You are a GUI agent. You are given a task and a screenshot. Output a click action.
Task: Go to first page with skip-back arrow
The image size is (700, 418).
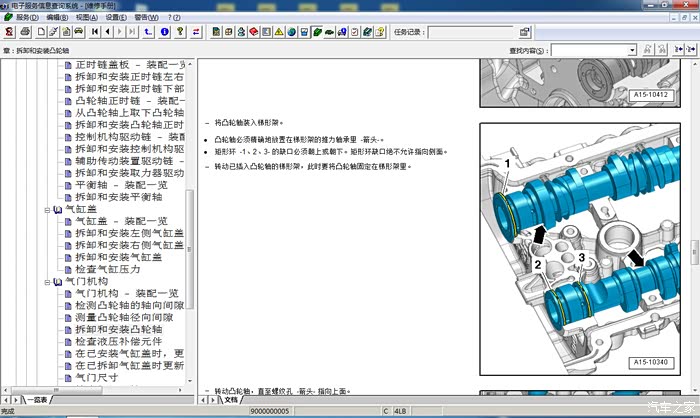coord(95,32)
